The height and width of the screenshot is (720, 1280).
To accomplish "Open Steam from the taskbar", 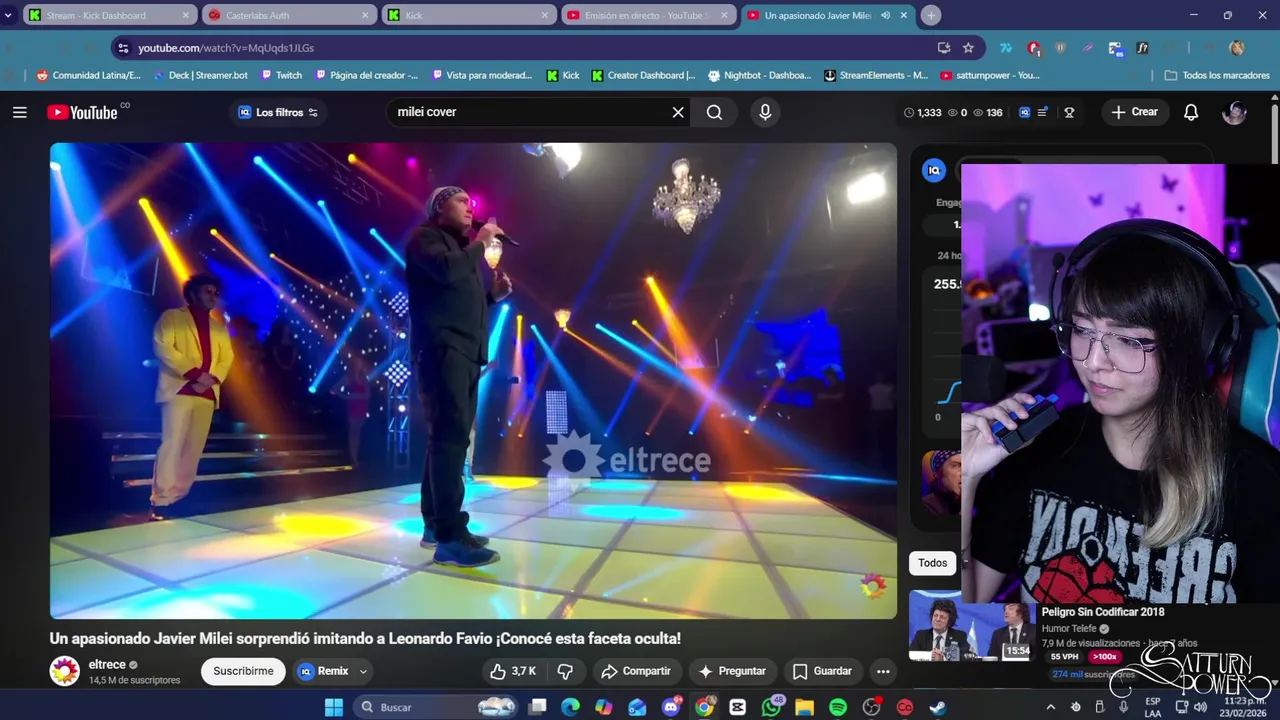I will (938, 707).
